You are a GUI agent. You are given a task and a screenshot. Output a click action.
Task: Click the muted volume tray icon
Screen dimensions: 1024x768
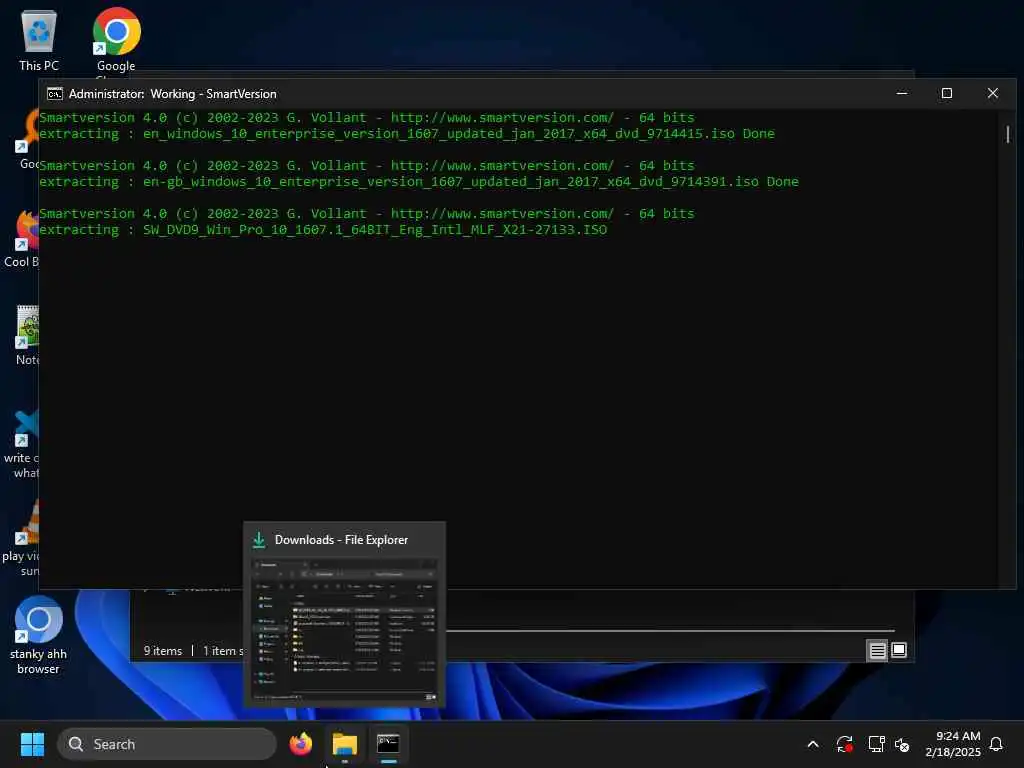pyautogui.click(x=902, y=744)
